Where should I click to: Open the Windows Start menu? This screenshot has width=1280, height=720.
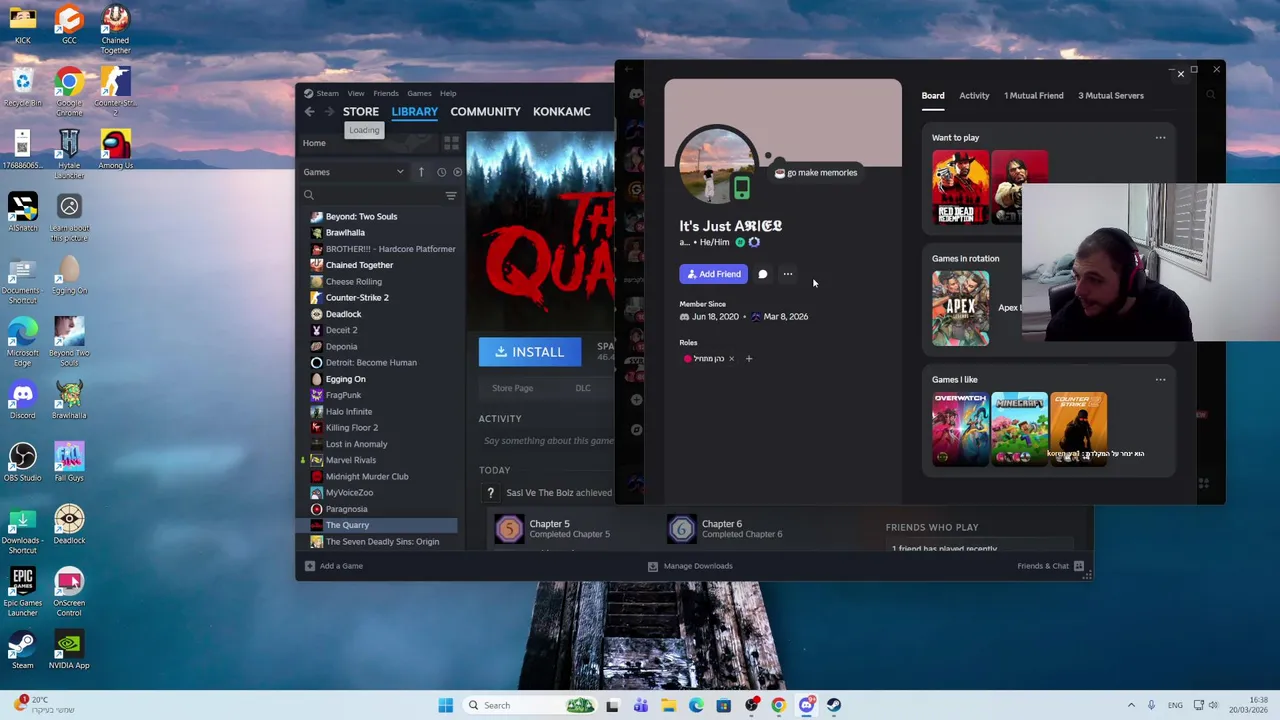point(445,705)
